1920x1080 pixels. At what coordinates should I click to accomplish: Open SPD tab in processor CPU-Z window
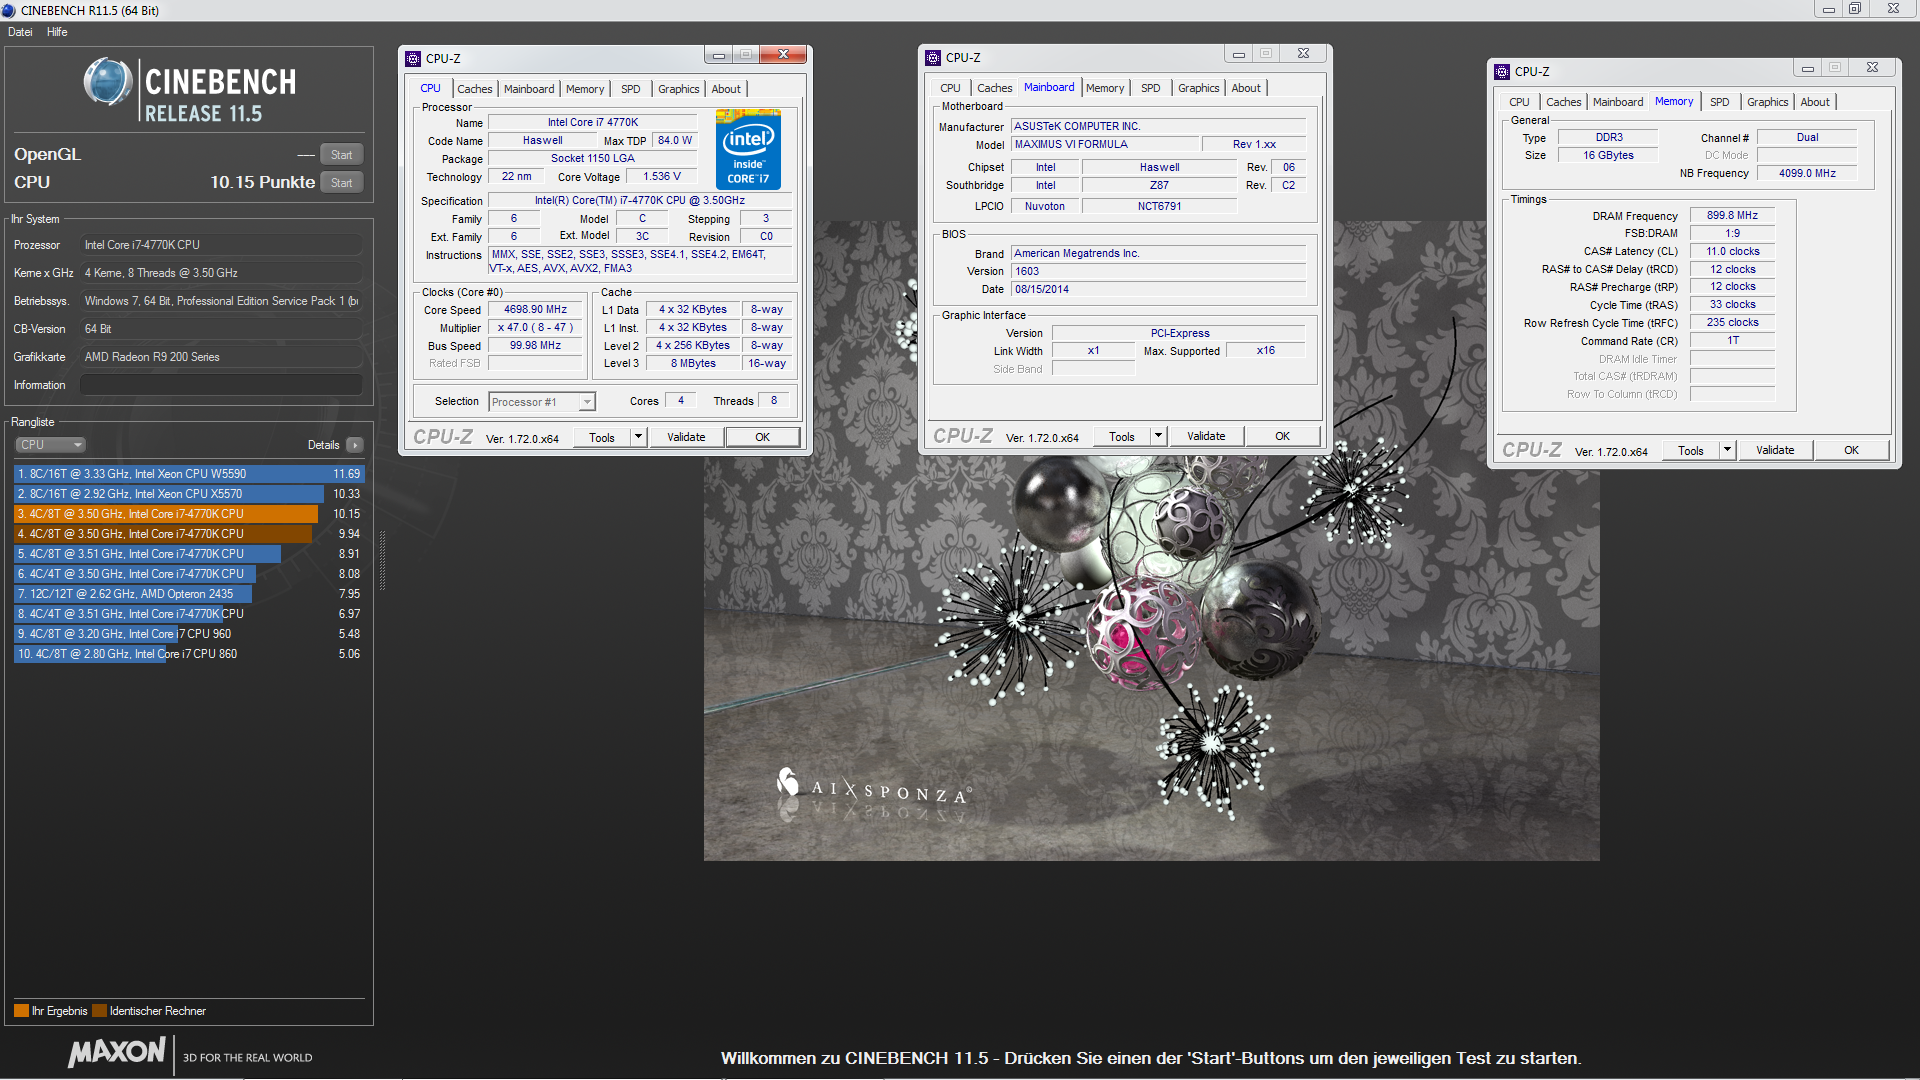pyautogui.click(x=631, y=89)
